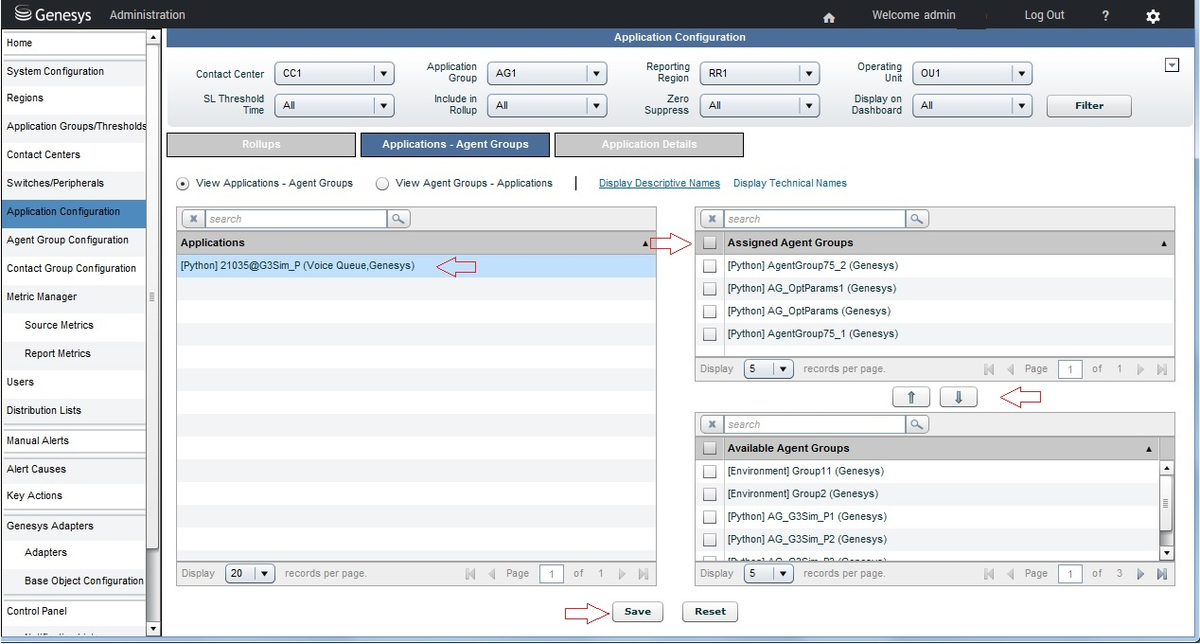This screenshot has height=644, width=1200.
Task: Clear the Available Agent Groups search with X
Action: [x=712, y=425]
